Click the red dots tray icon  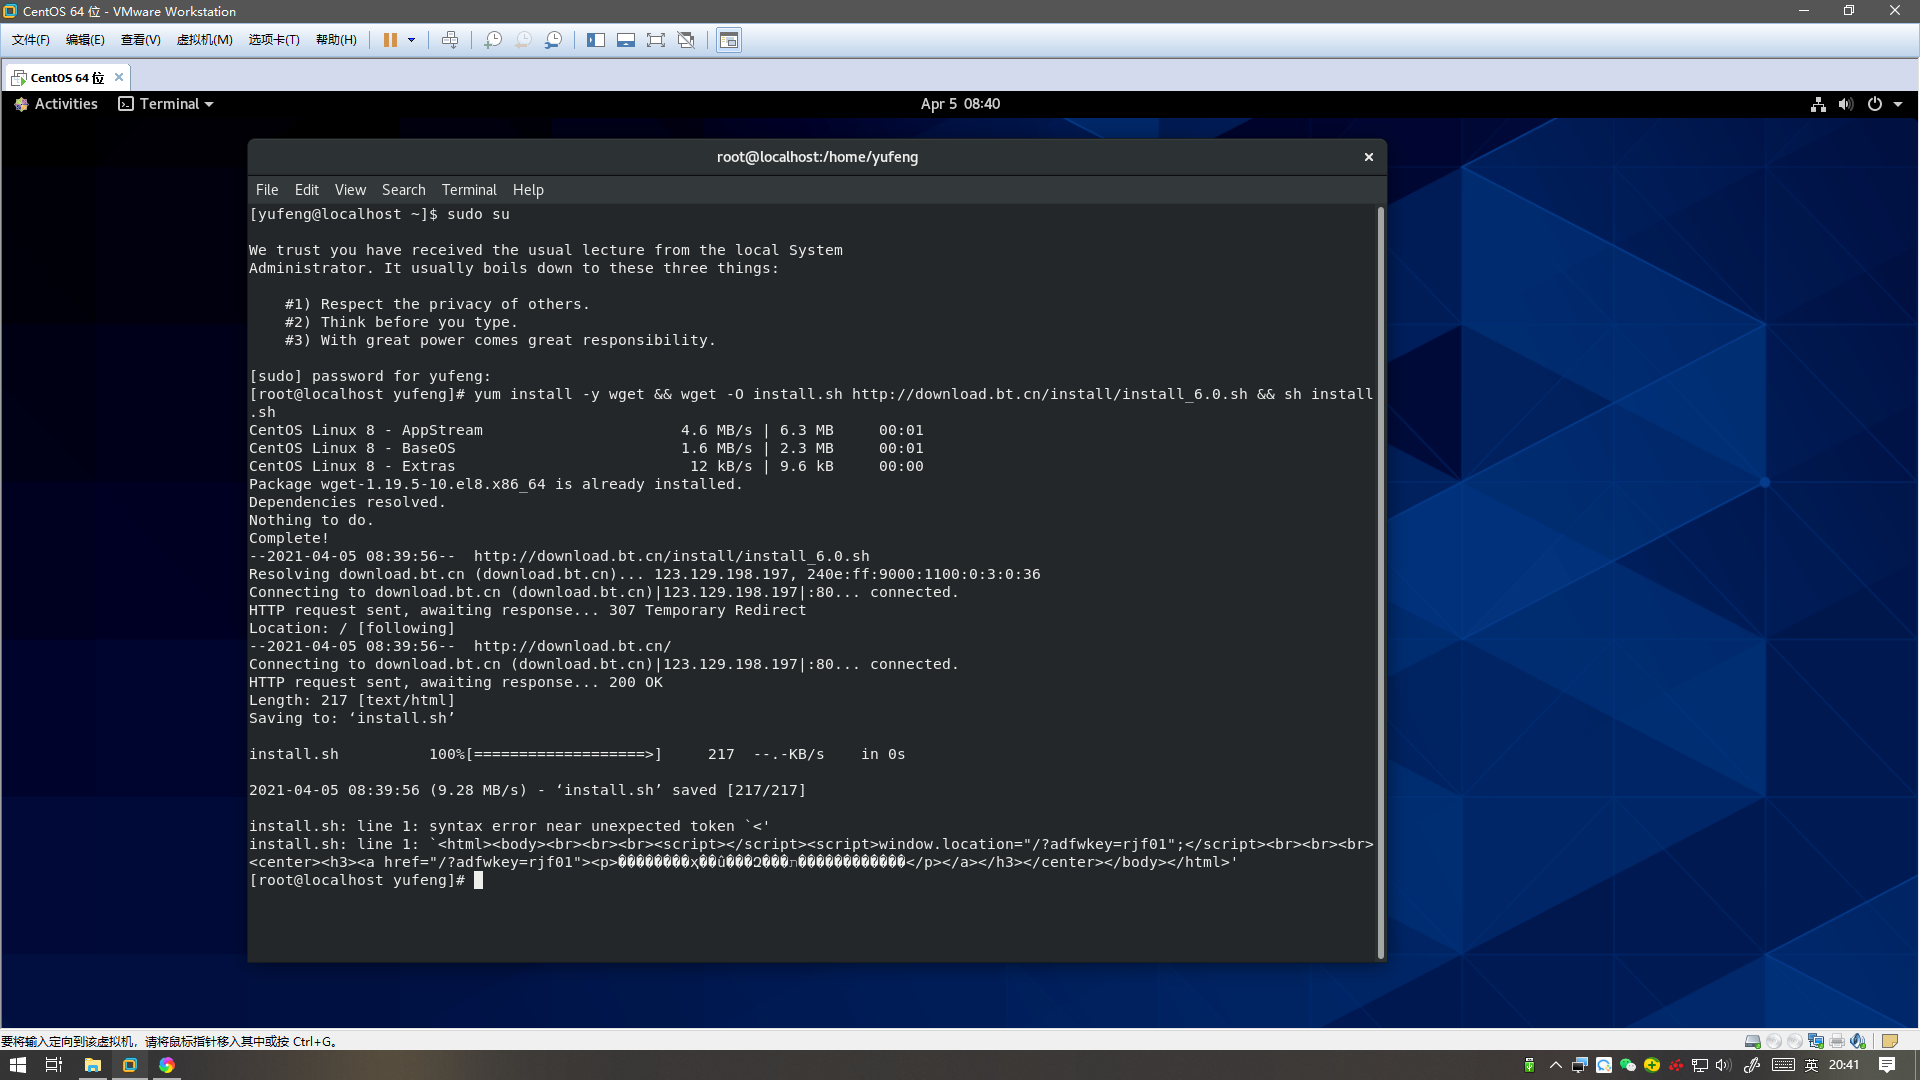(x=1676, y=1065)
